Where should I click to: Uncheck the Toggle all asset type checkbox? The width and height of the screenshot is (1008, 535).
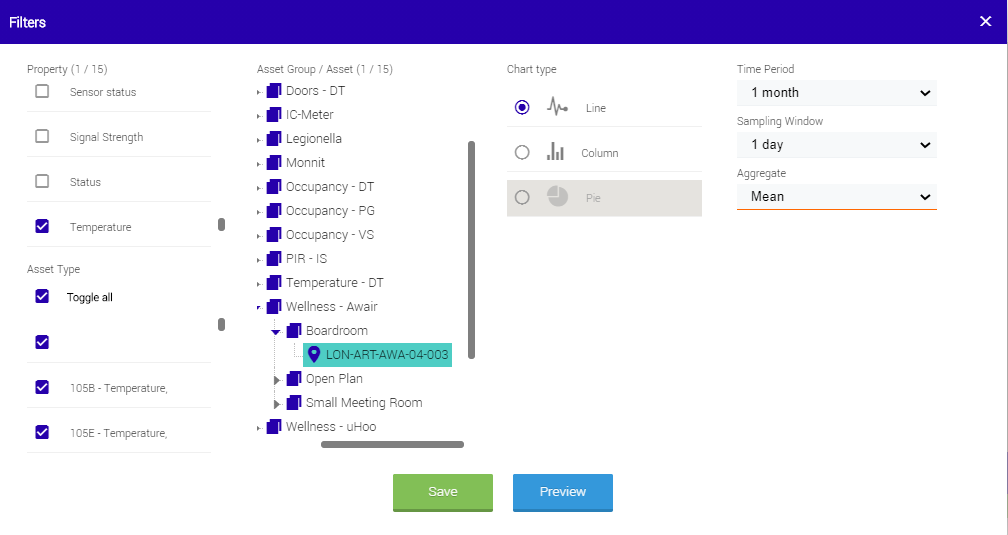pos(42,296)
